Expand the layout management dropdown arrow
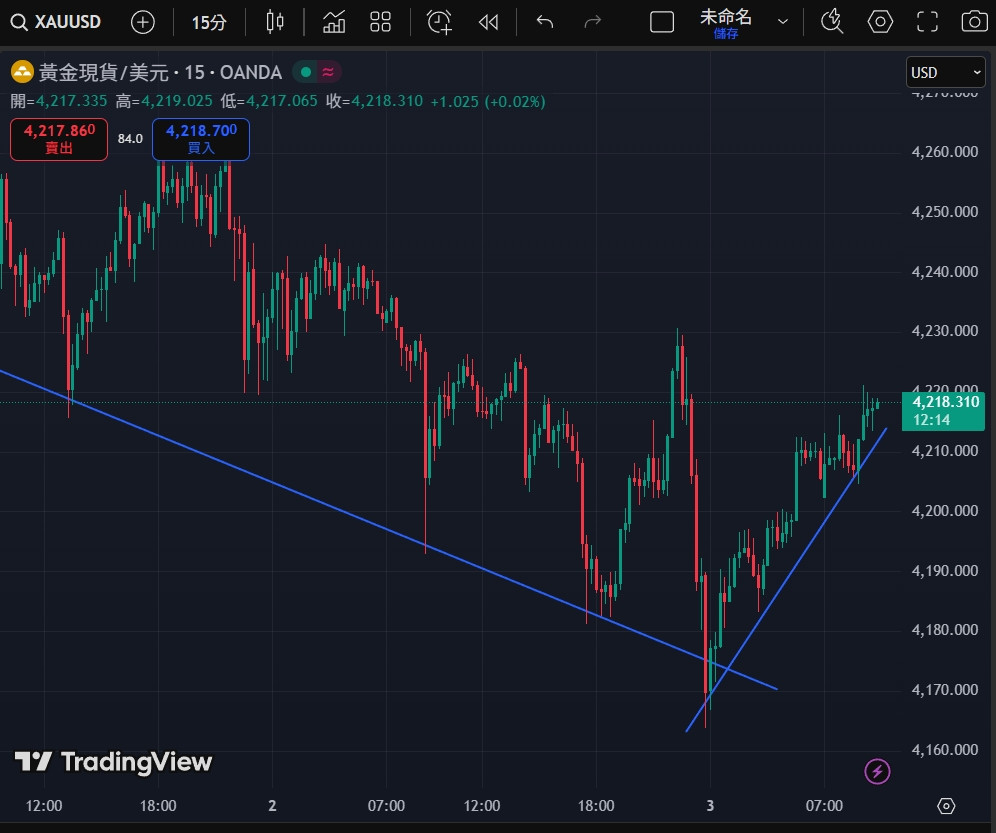Image resolution: width=996 pixels, height=833 pixels. [x=783, y=22]
